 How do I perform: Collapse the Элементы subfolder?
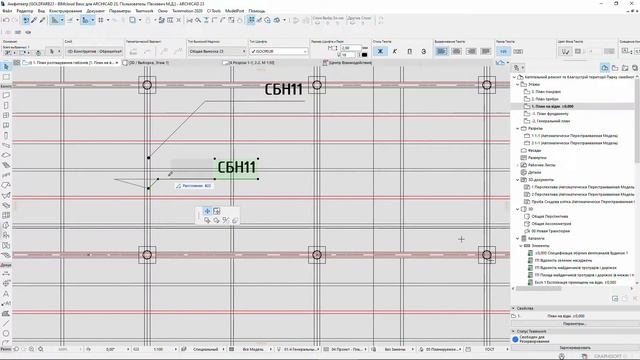(x=521, y=246)
